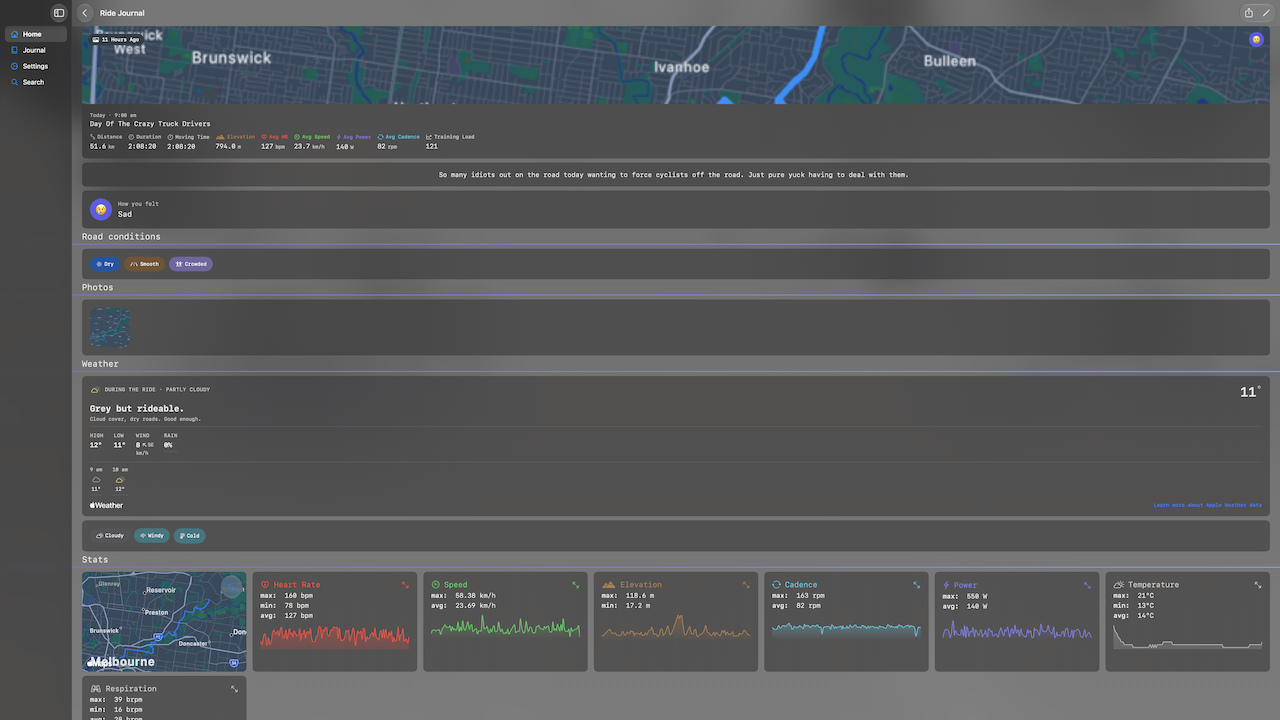Select Search in the sidebar
The width and height of the screenshot is (1280, 720).
tap(34, 82)
